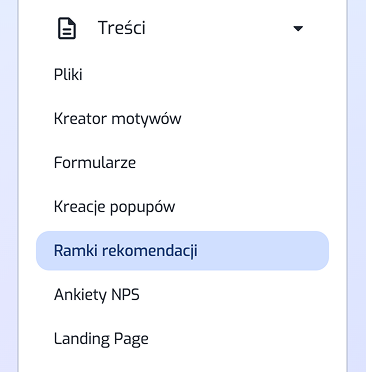This screenshot has height=372, width=366.
Task: Click the Treści section title text
Action: coord(122,28)
